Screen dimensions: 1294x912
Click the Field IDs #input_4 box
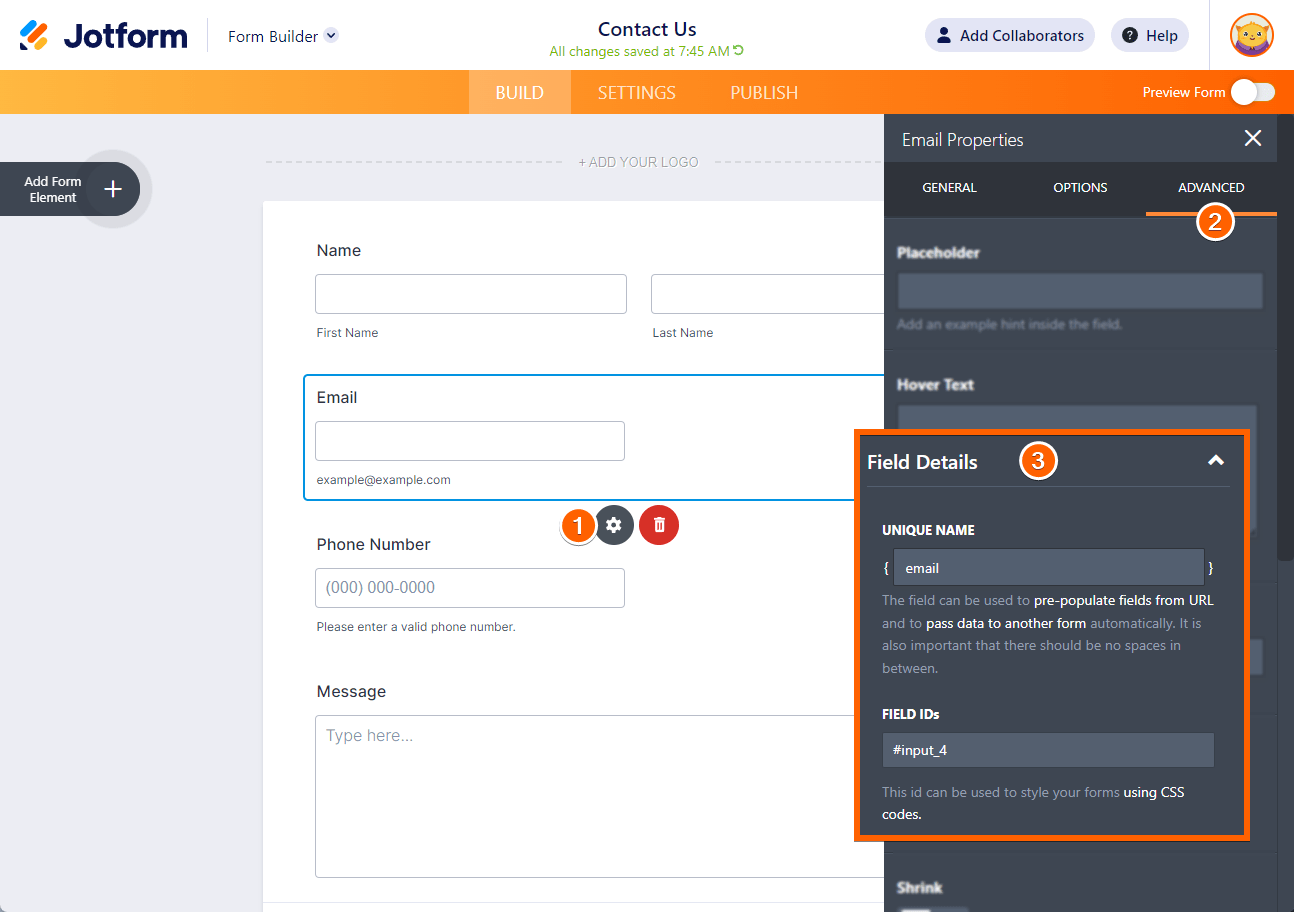(1048, 750)
